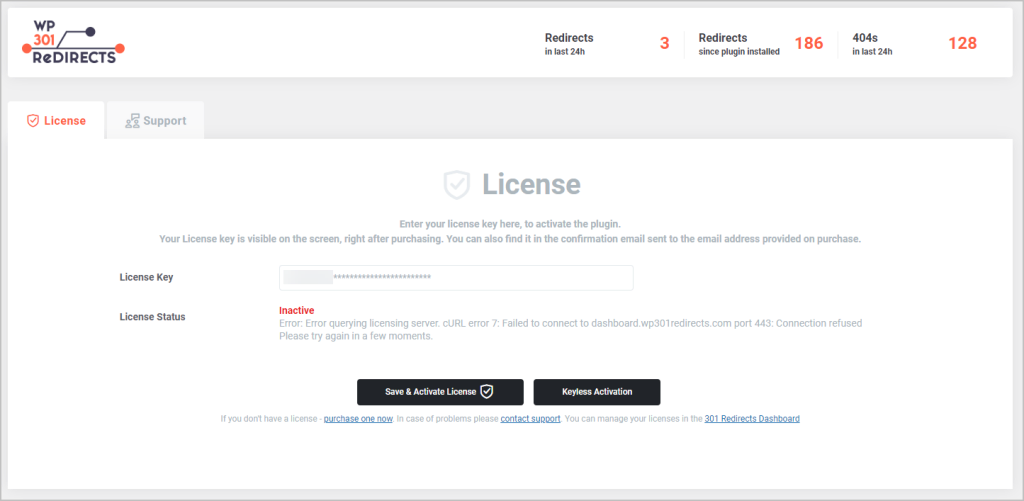Image resolution: width=1024 pixels, height=501 pixels.
Task: Switch to the Support tab
Action: tap(155, 121)
